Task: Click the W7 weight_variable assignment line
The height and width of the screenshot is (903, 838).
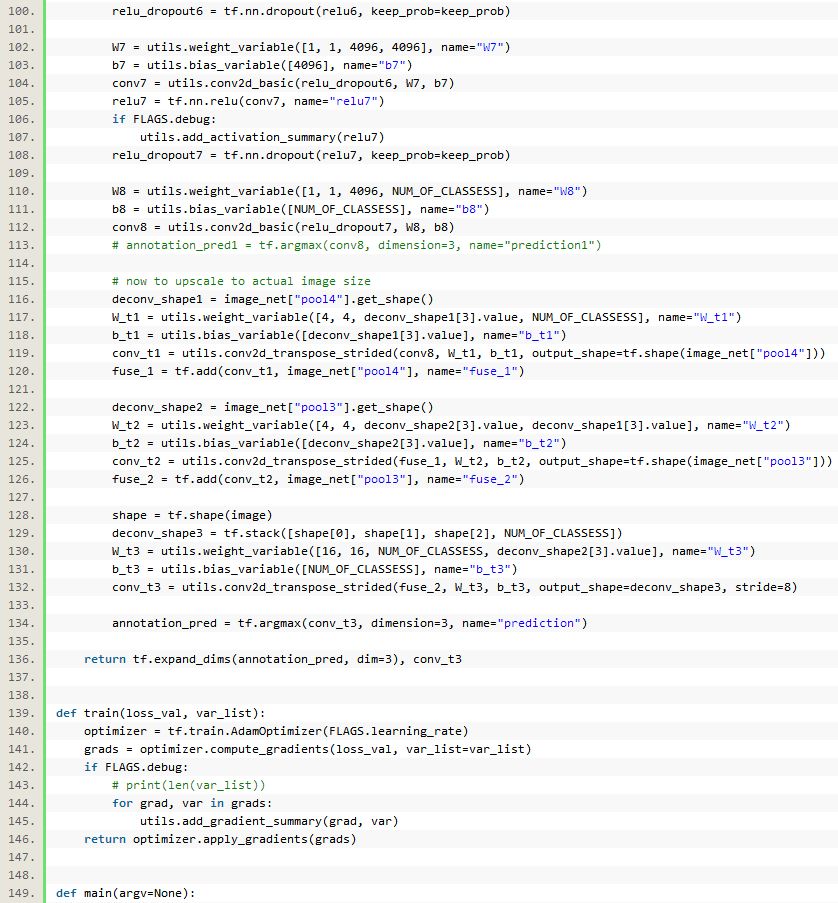Action: point(311,47)
